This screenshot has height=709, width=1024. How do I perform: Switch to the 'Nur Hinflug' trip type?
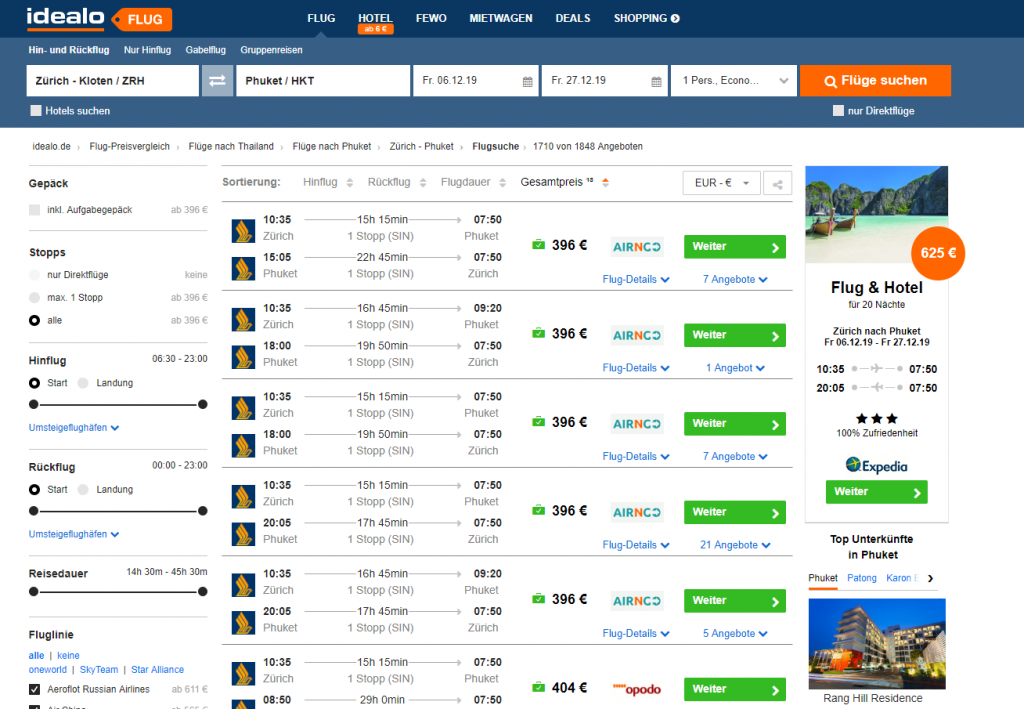coord(147,50)
